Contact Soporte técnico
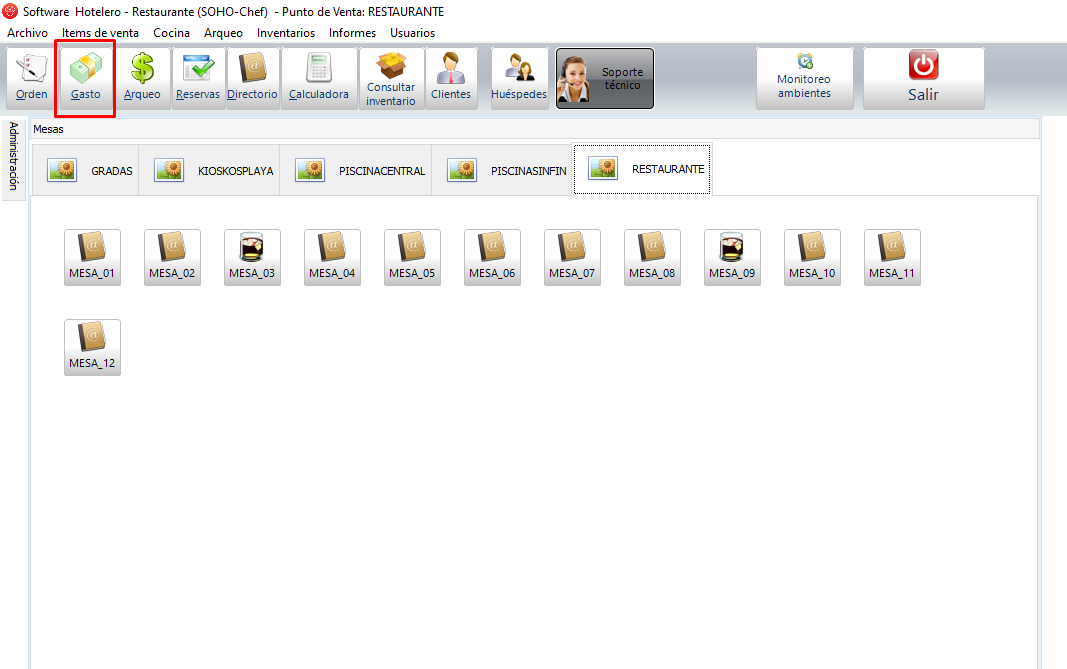This screenshot has height=669, width=1067. click(605, 78)
